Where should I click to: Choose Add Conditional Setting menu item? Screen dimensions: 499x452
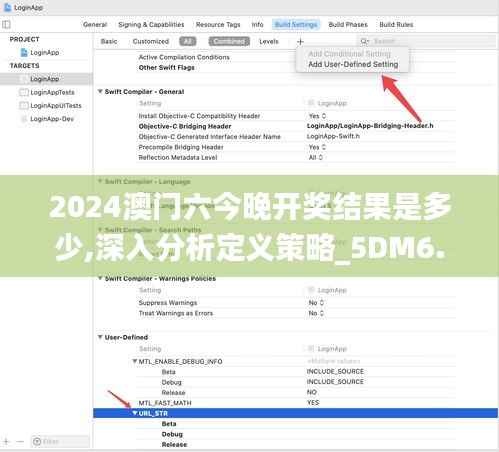tap(349, 54)
